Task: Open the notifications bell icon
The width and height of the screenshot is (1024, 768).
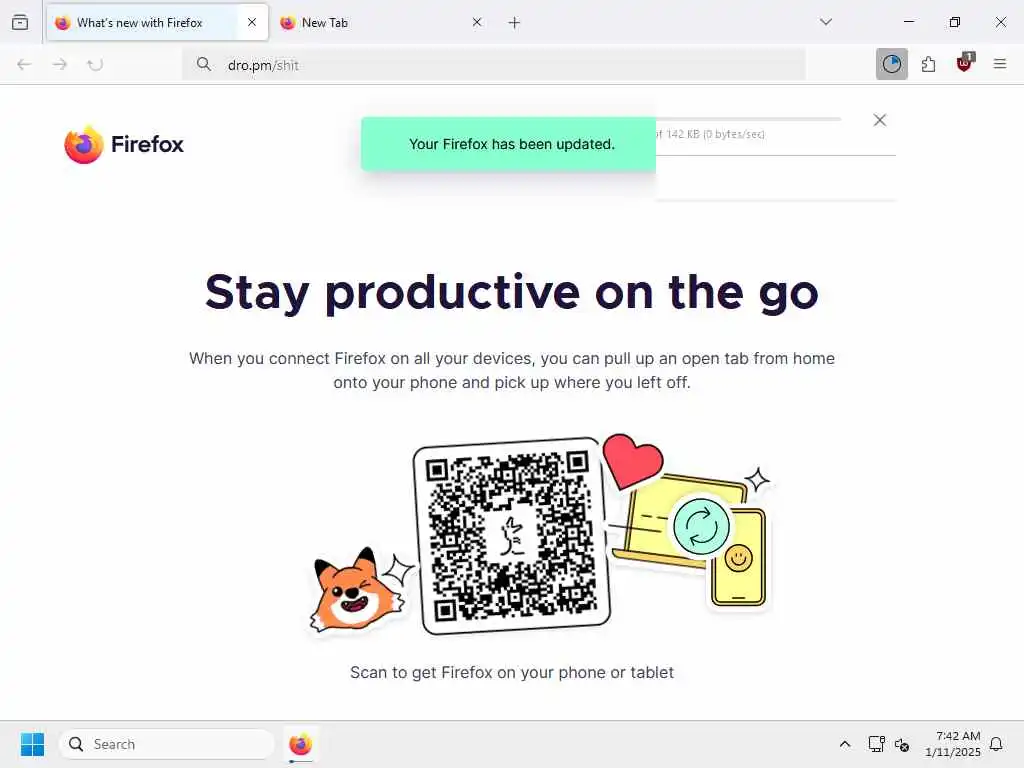Action: 996,744
